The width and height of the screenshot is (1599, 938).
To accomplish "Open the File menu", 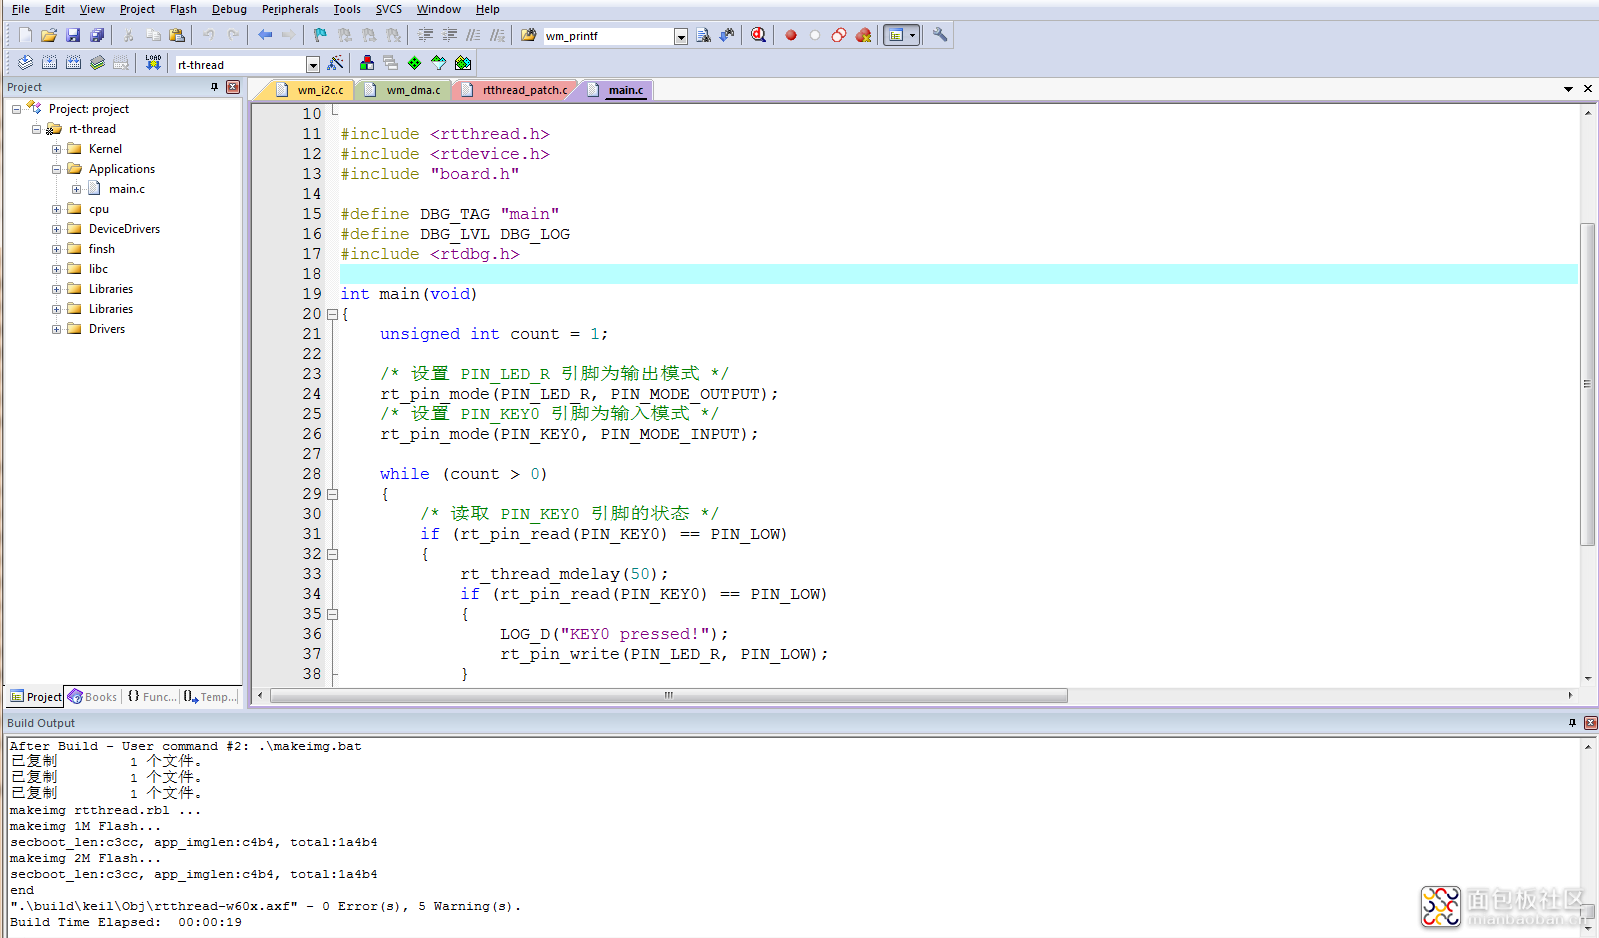I will [21, 9].
